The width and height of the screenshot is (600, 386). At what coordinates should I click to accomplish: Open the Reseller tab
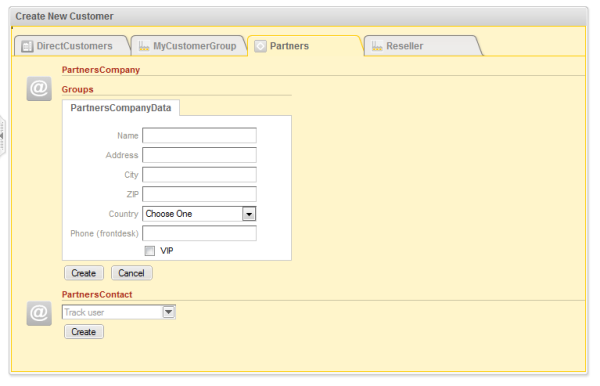click(422, 46)
